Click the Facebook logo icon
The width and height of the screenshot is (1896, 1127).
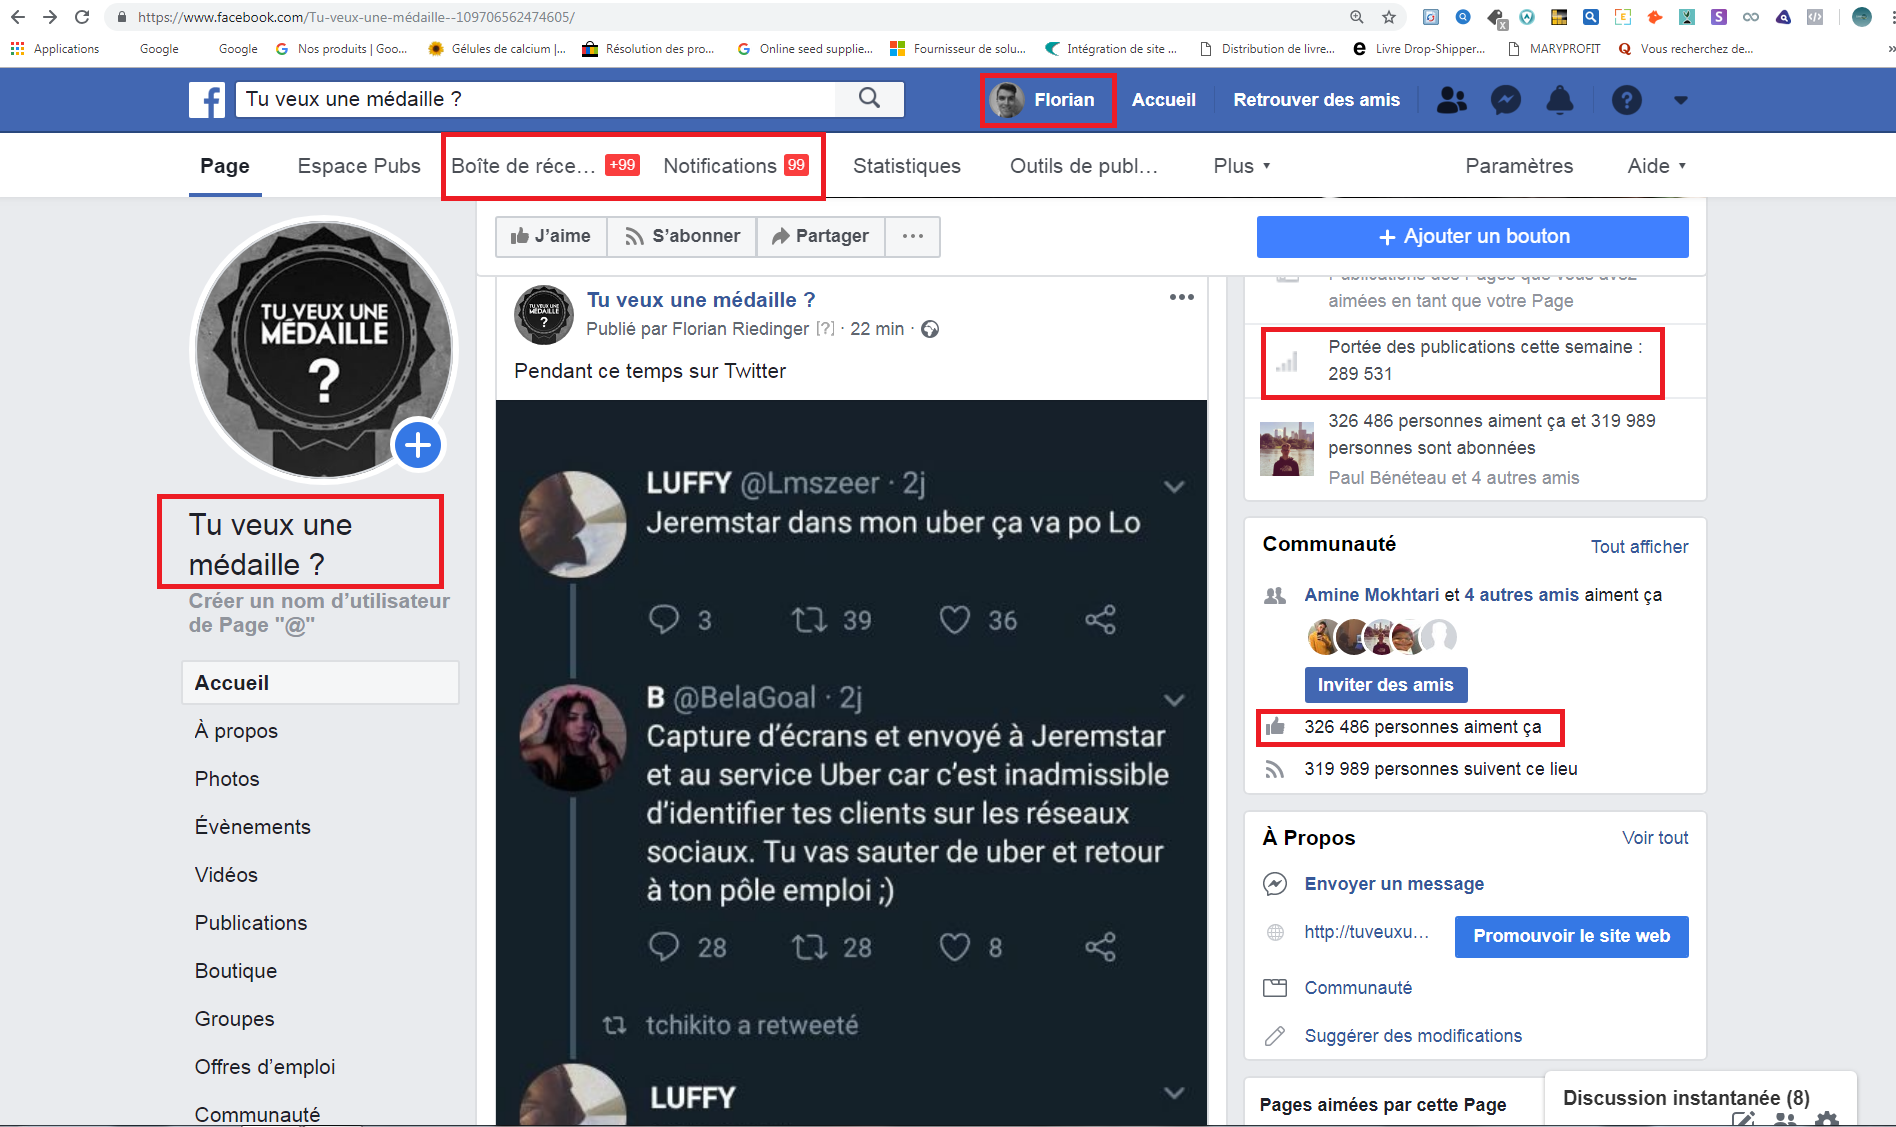[x=207, y=100]
